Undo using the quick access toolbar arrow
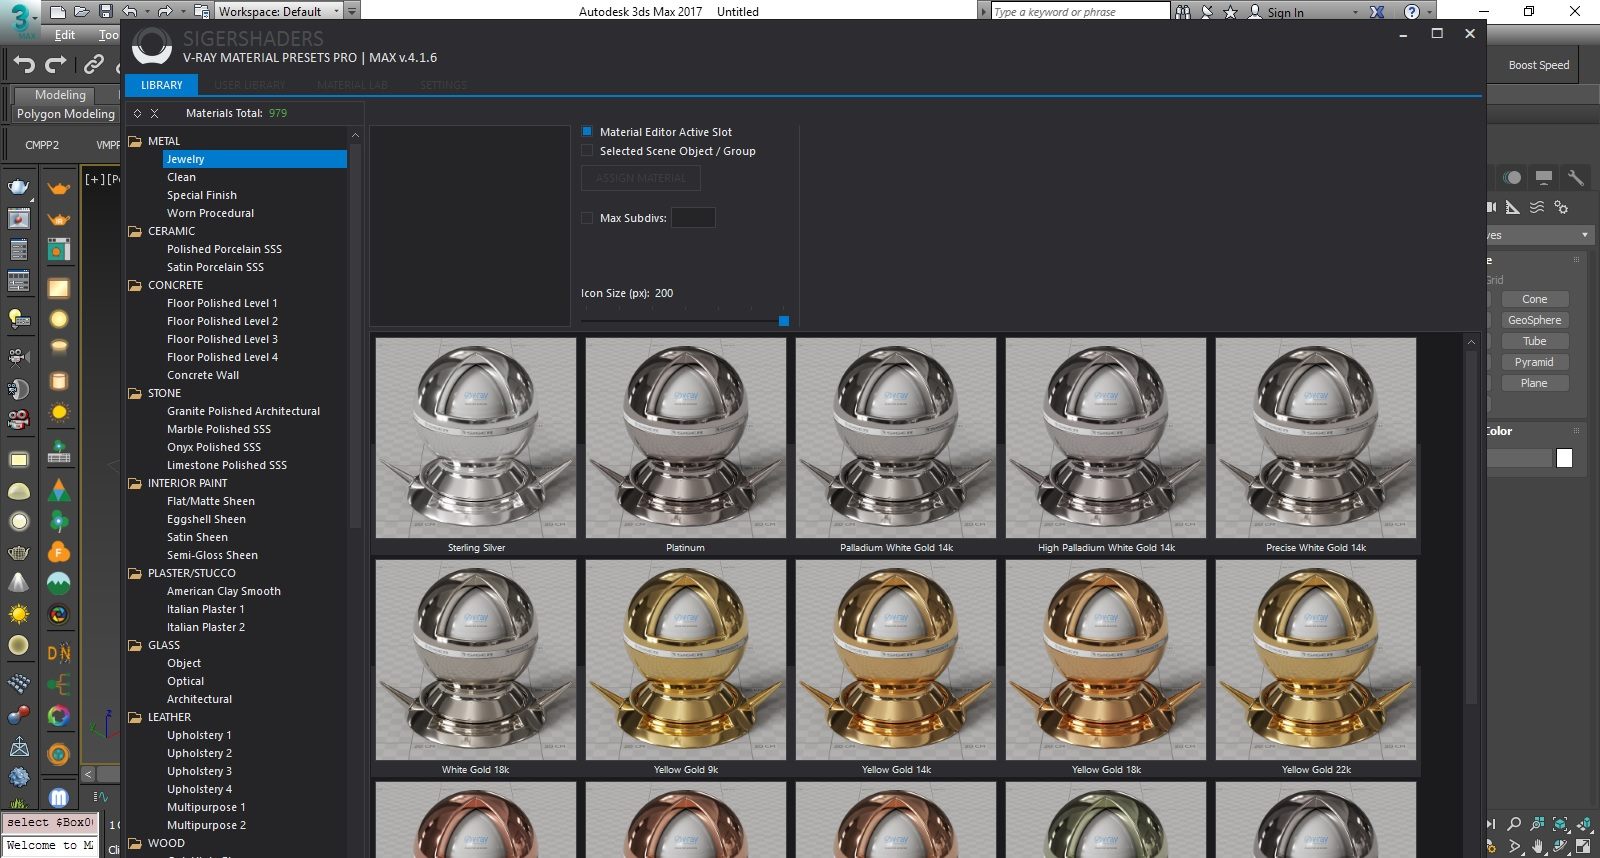Image resolution: width=1600 pixels, height=858 pixels. pos(129,12)
